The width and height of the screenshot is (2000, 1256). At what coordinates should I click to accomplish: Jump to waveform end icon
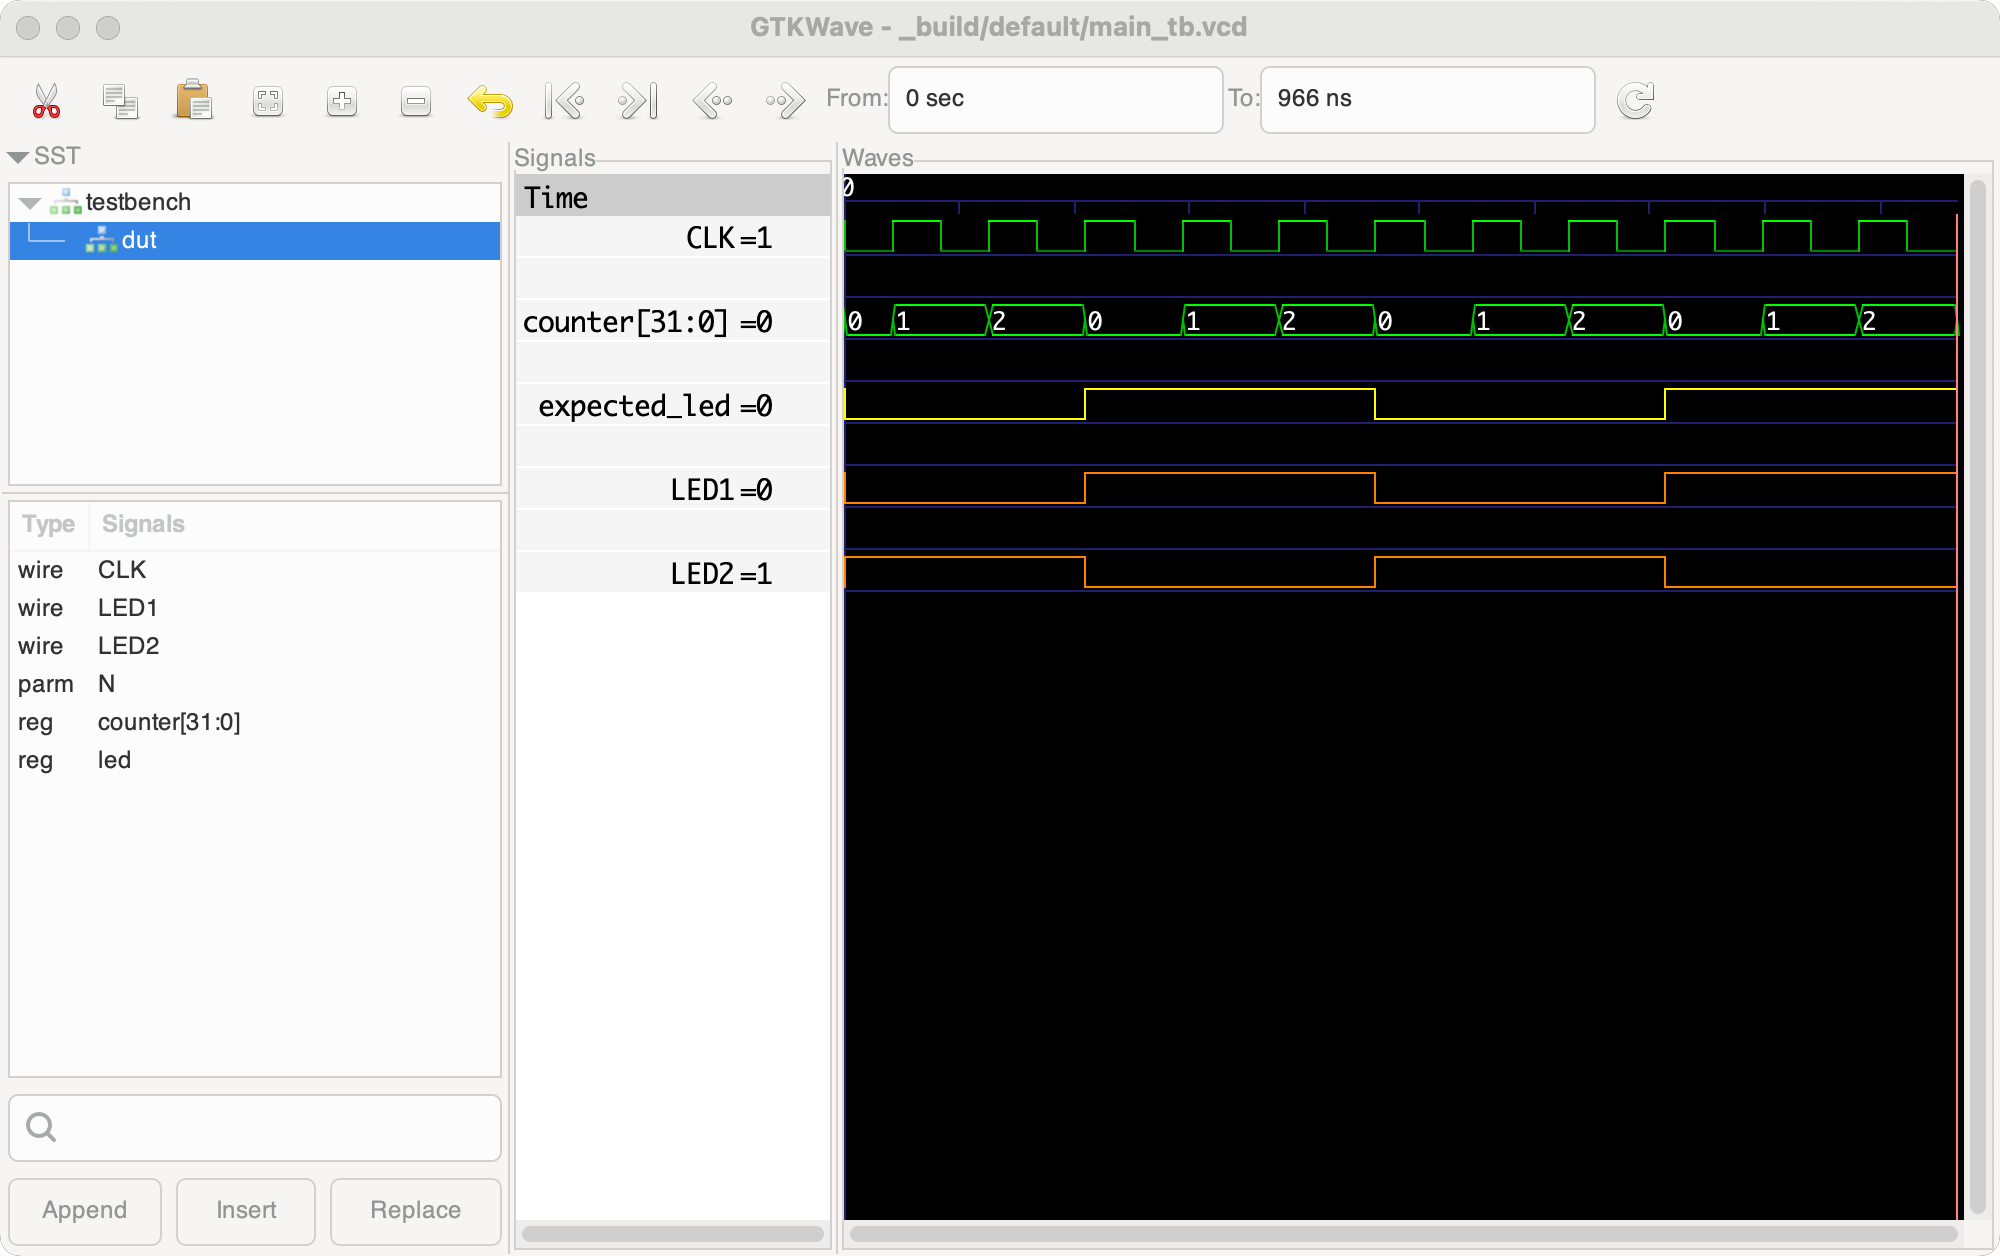coord(637,100)
